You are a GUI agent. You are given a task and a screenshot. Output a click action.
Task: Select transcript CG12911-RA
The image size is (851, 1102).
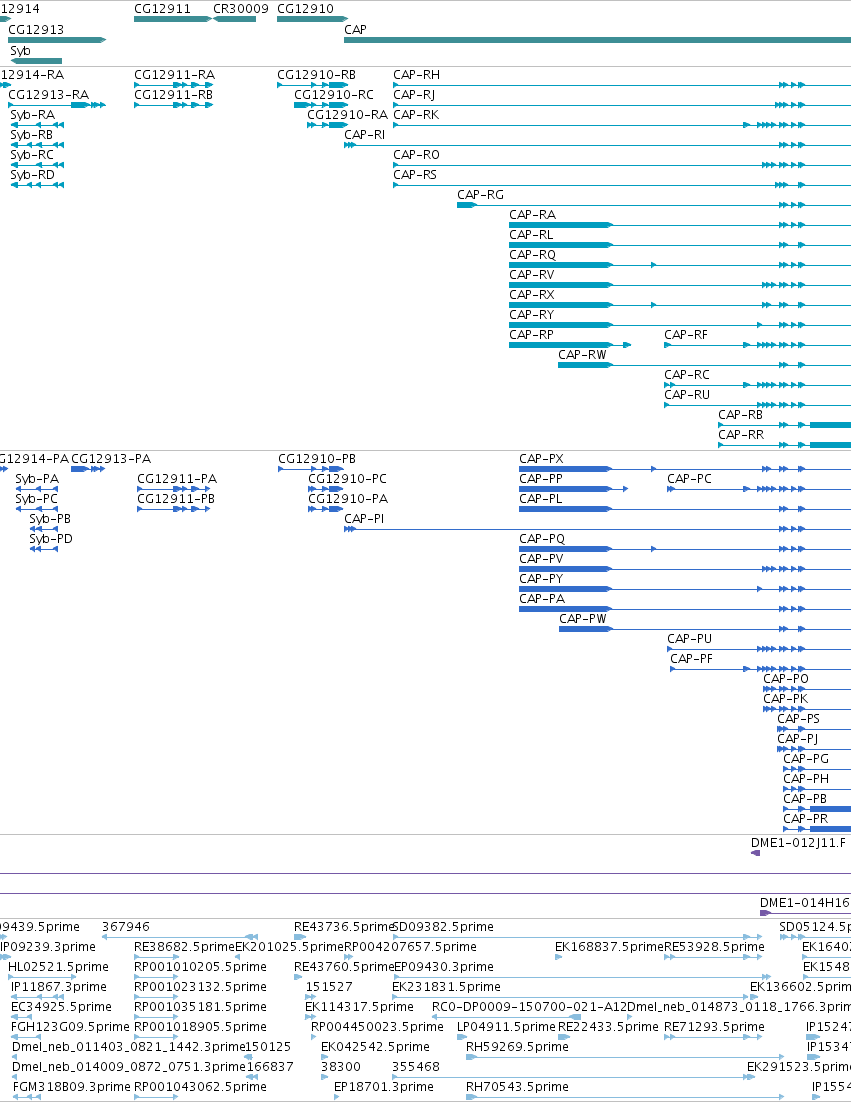tap(174, 85)
